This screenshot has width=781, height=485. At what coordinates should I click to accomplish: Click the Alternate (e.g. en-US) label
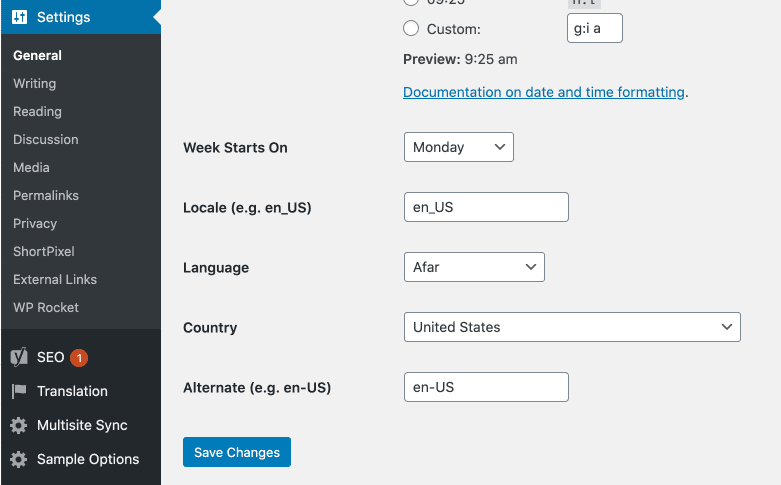coord(257,387)
